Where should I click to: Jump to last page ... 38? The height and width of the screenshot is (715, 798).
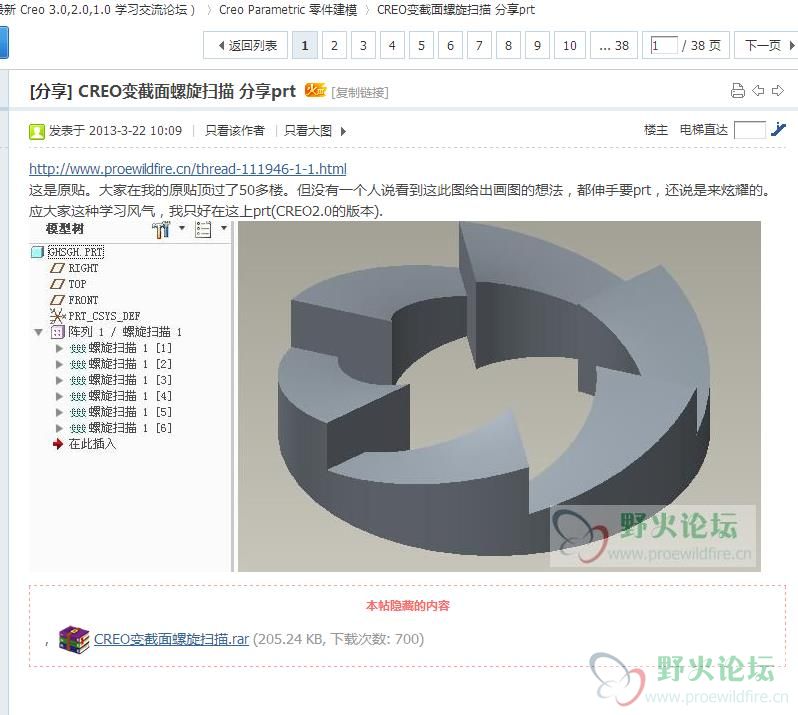[x=614, y=45]
